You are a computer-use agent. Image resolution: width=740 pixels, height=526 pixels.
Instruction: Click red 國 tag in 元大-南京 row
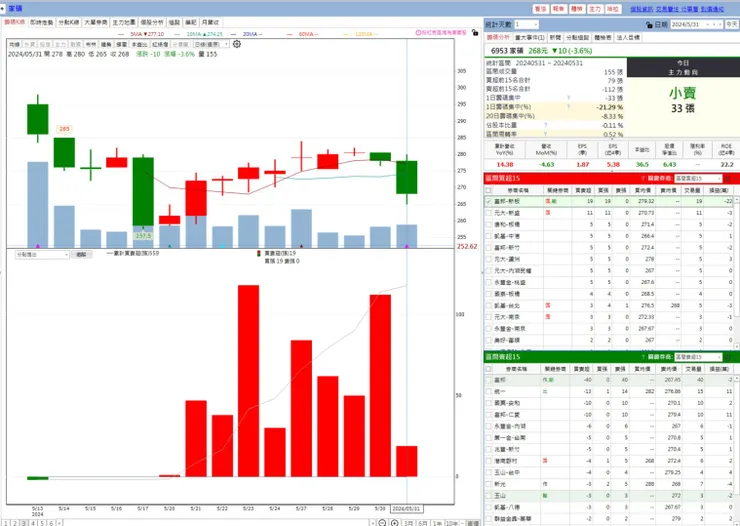click(547, 317)
